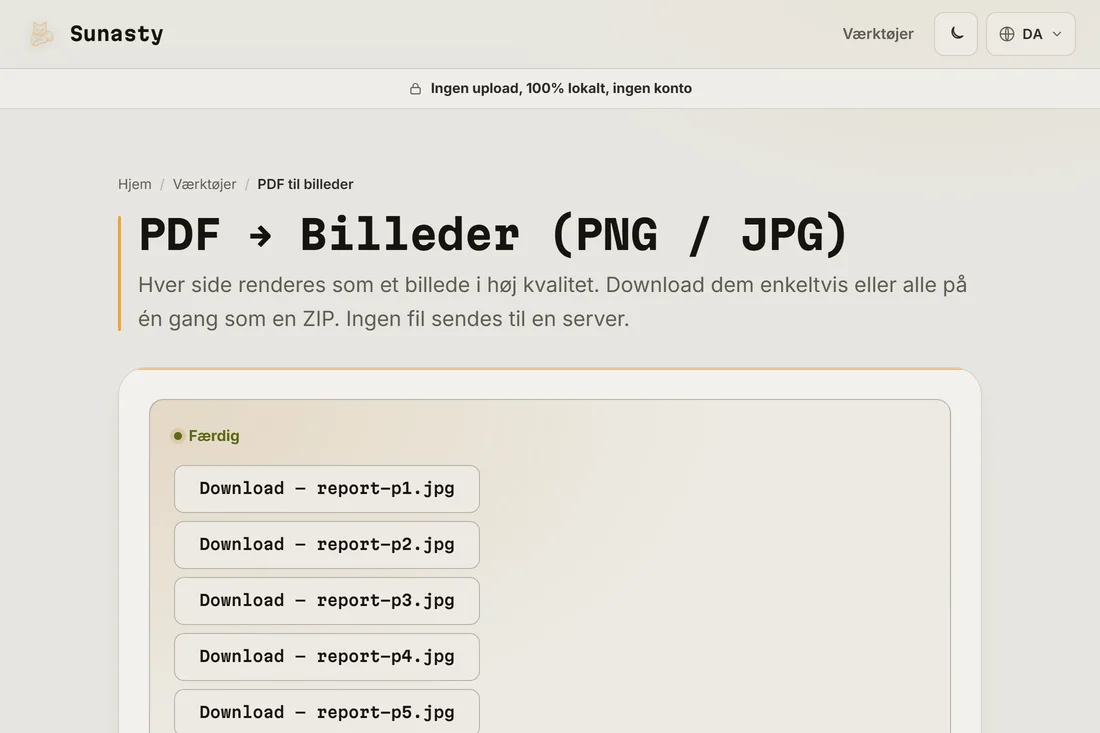This screenshot has height=733, width=1100.
Task: Click the Sunasty cat logo icon
Action: point(41,34)
